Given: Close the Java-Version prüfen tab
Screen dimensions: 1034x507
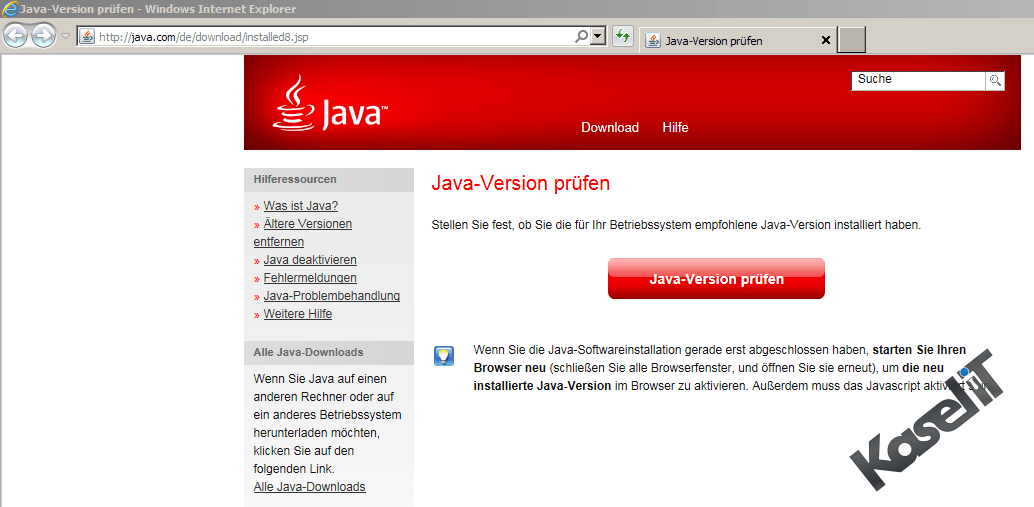Looking at the screenshot, I should 825,41.
